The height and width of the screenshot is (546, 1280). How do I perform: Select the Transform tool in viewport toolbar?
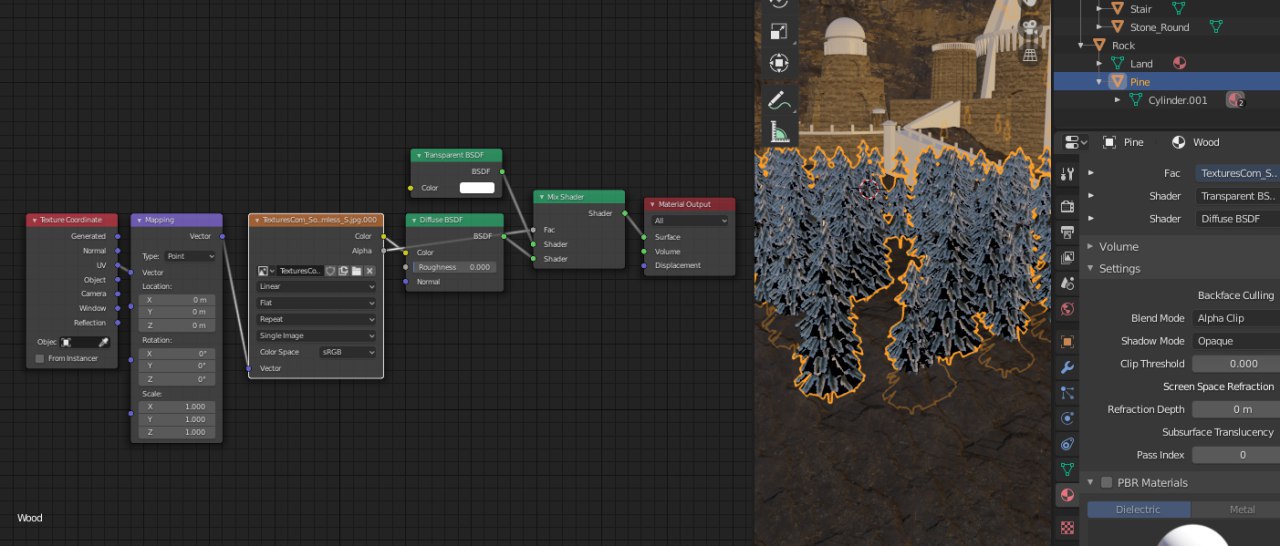pyautogui.click(x=779, y=63)
